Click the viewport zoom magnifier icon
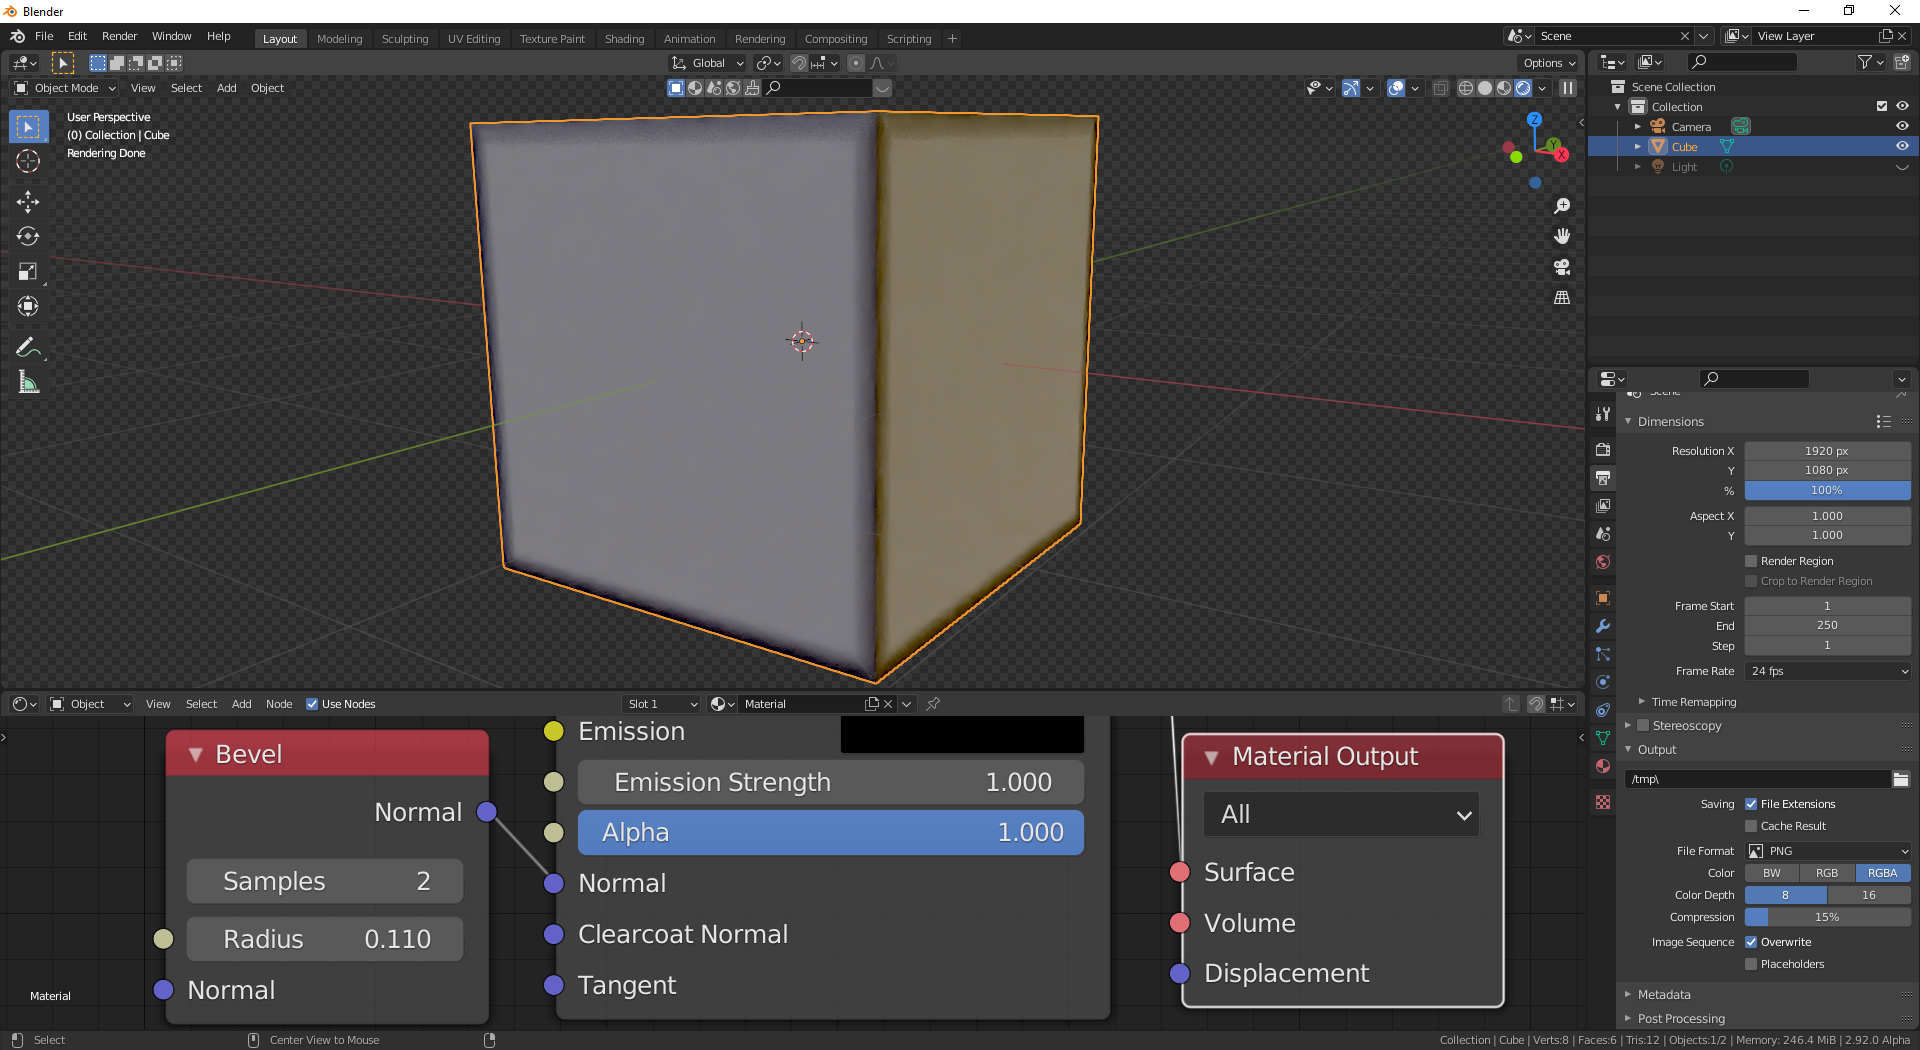 tap(1562, 206)
